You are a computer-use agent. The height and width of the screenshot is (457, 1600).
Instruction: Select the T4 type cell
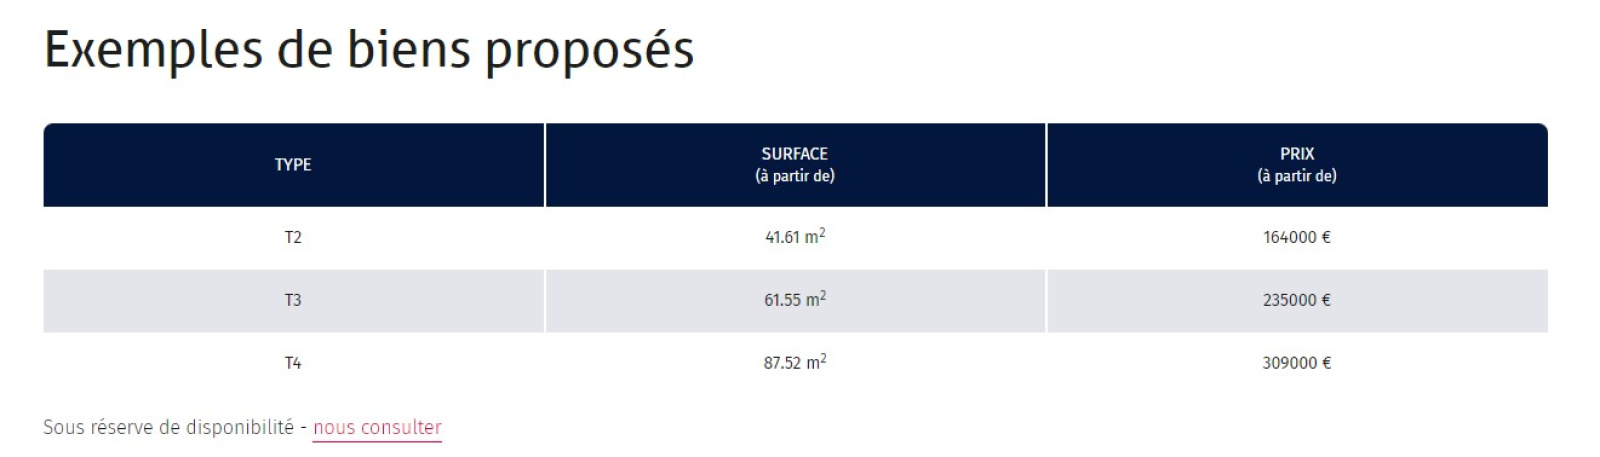(x=293, y=363)
